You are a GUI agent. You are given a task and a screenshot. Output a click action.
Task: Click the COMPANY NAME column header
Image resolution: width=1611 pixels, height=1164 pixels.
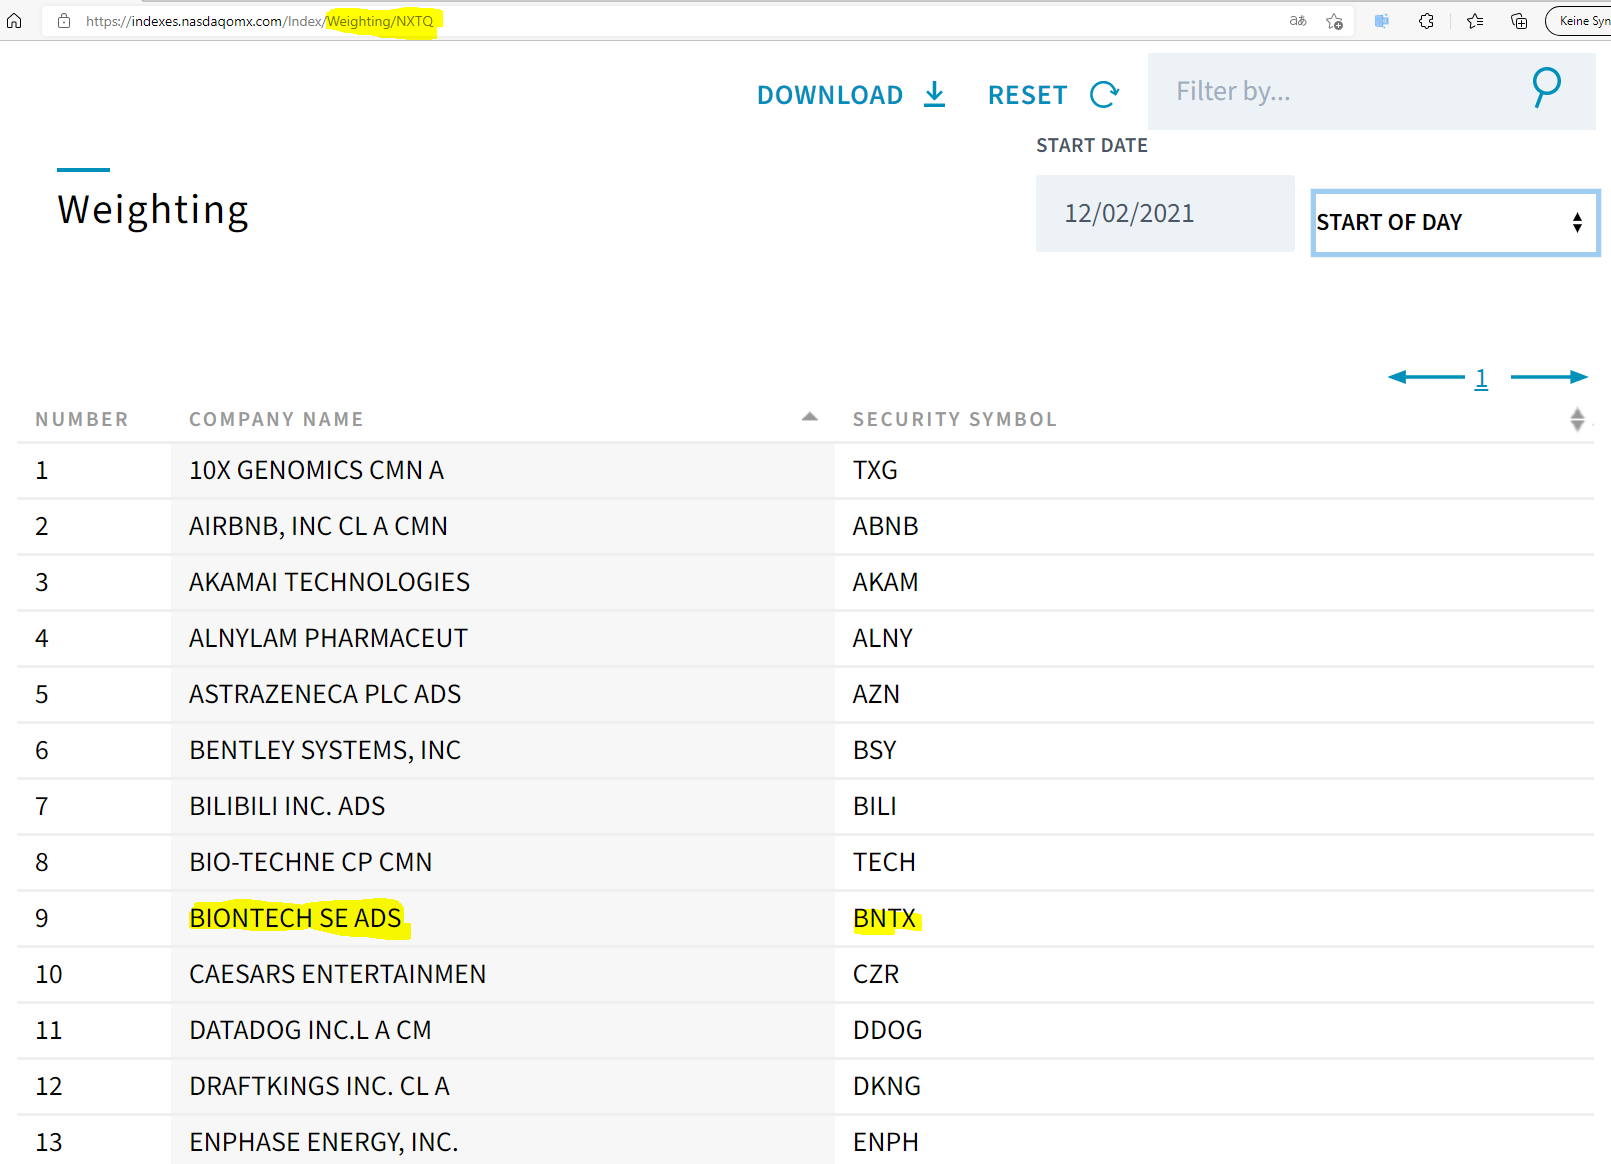276,419
